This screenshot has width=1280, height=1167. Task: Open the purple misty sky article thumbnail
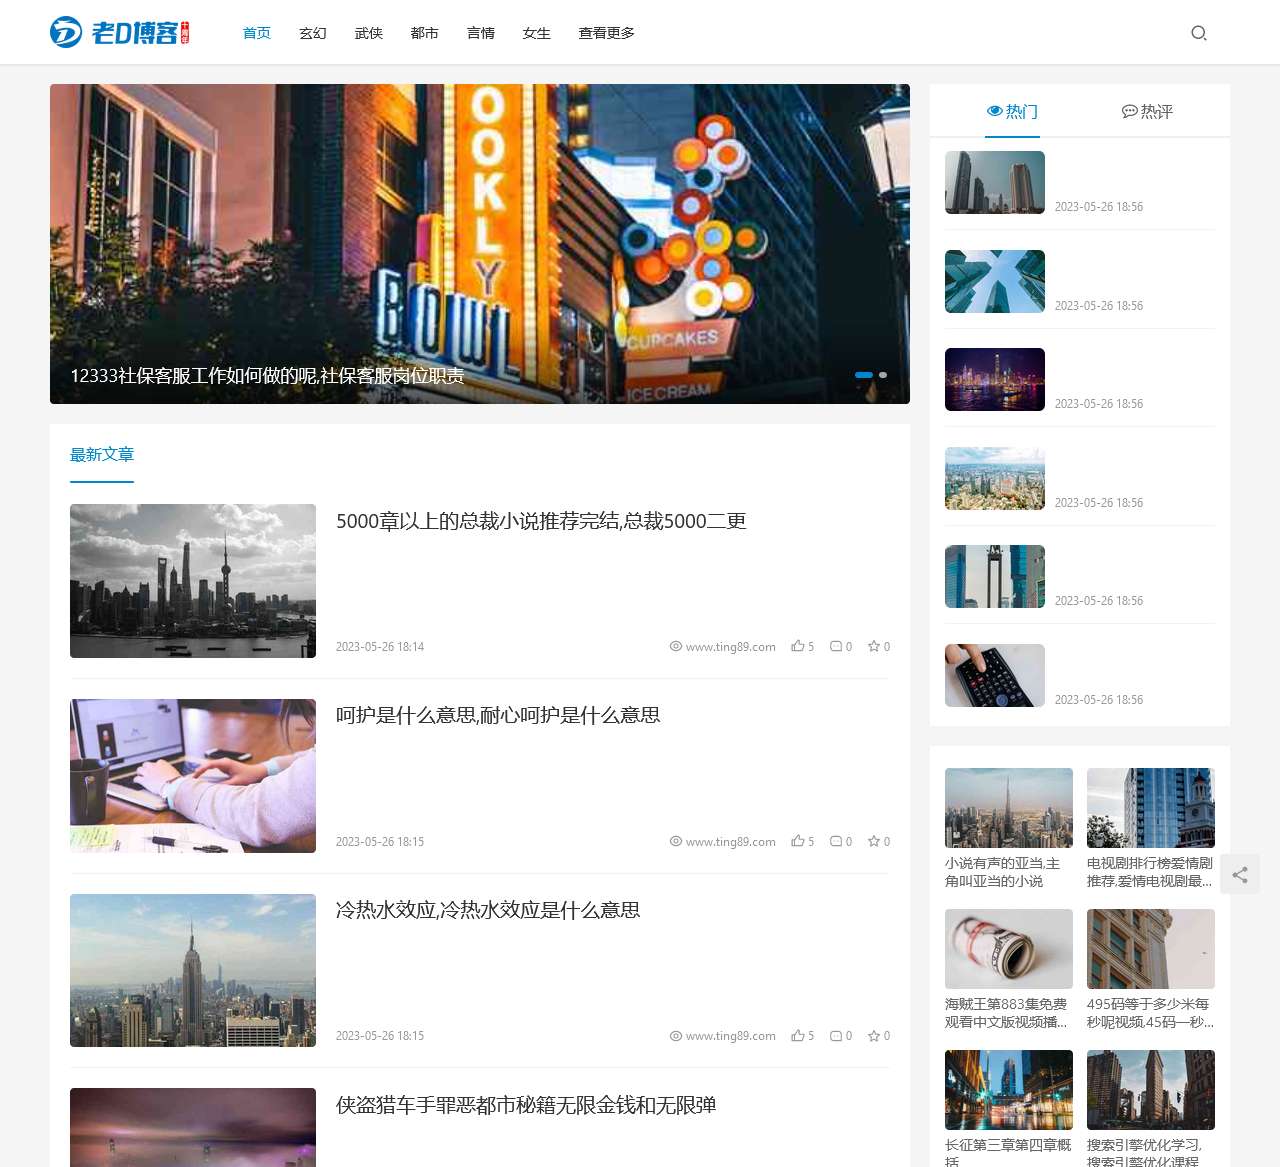coord(193,1127)
